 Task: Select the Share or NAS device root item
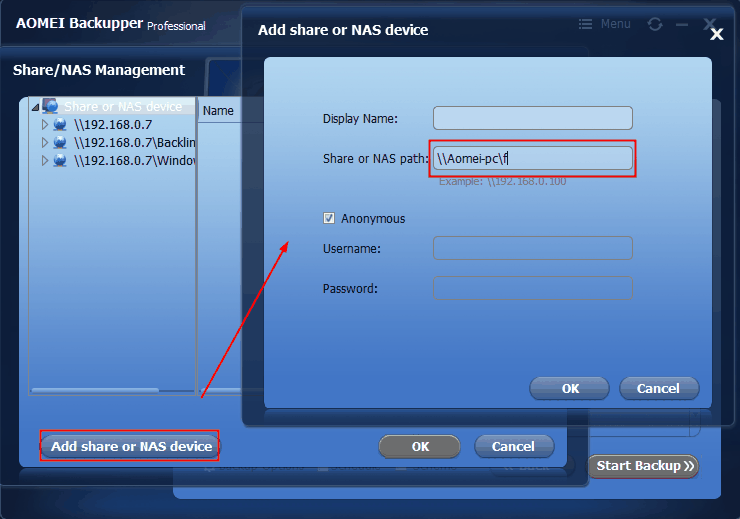tap(123, 107)
